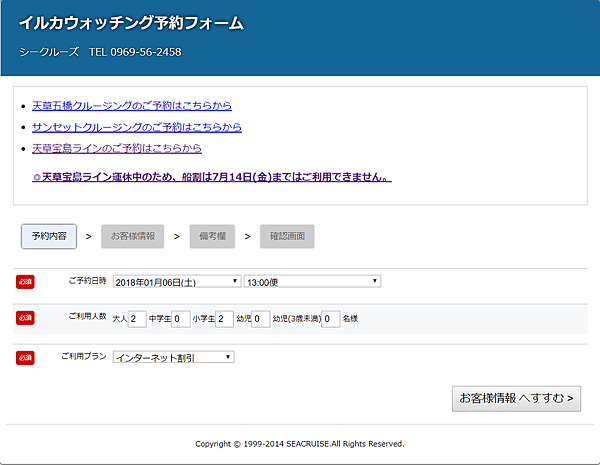Click the 天草宝島ライン運休中 notice link
Image resolution: width=600 pixels, height=465 pixels.
click(x=212, y=177)
